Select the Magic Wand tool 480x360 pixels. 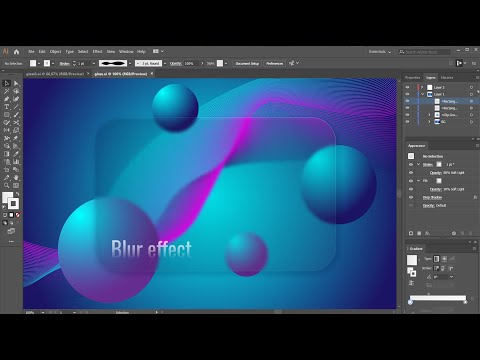point(7,91)
